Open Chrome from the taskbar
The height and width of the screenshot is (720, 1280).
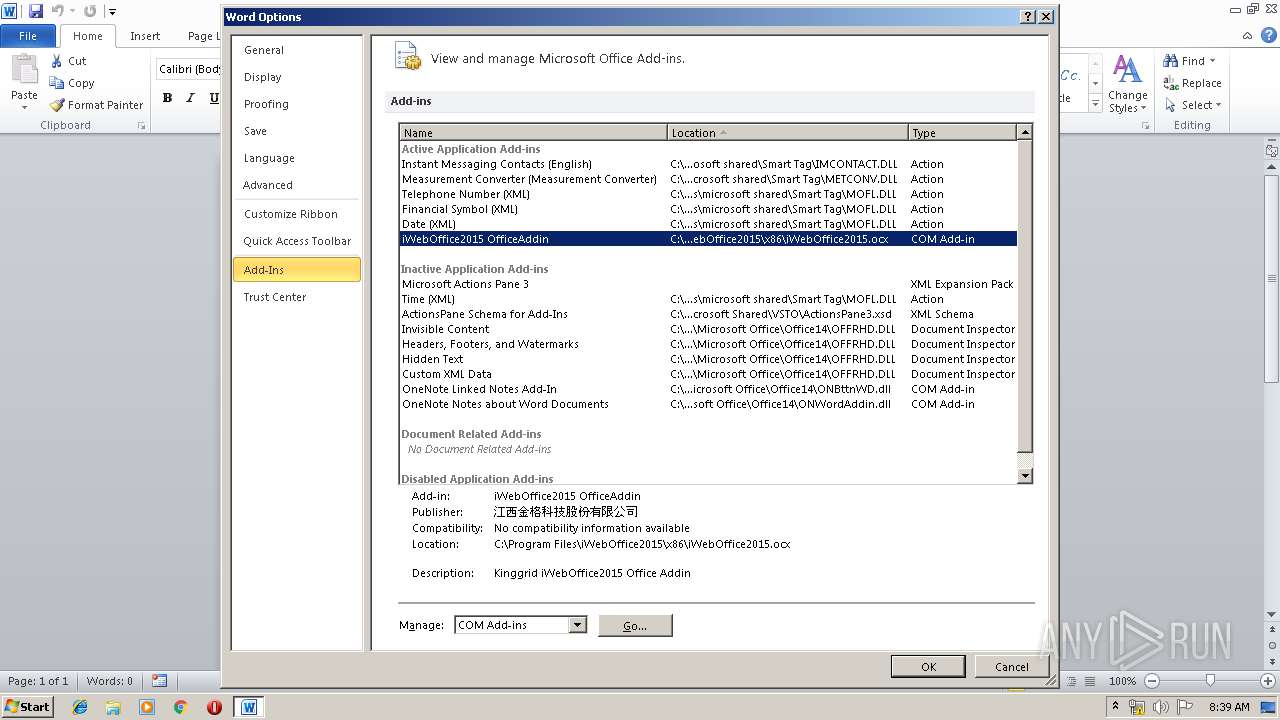[x=180, y=707]
